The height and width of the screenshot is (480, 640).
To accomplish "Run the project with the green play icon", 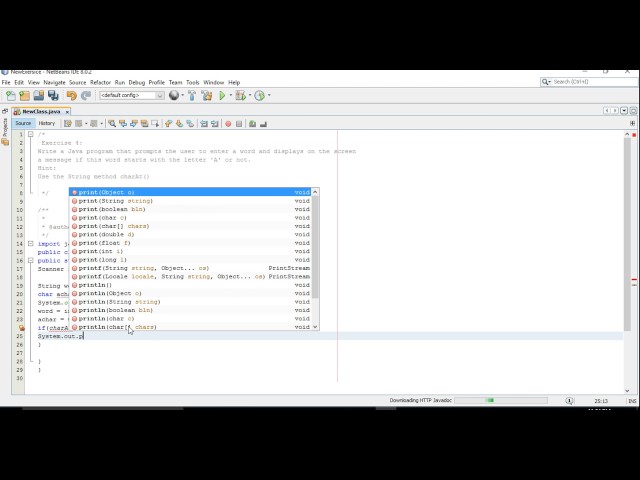I will (x=222, y=96).
